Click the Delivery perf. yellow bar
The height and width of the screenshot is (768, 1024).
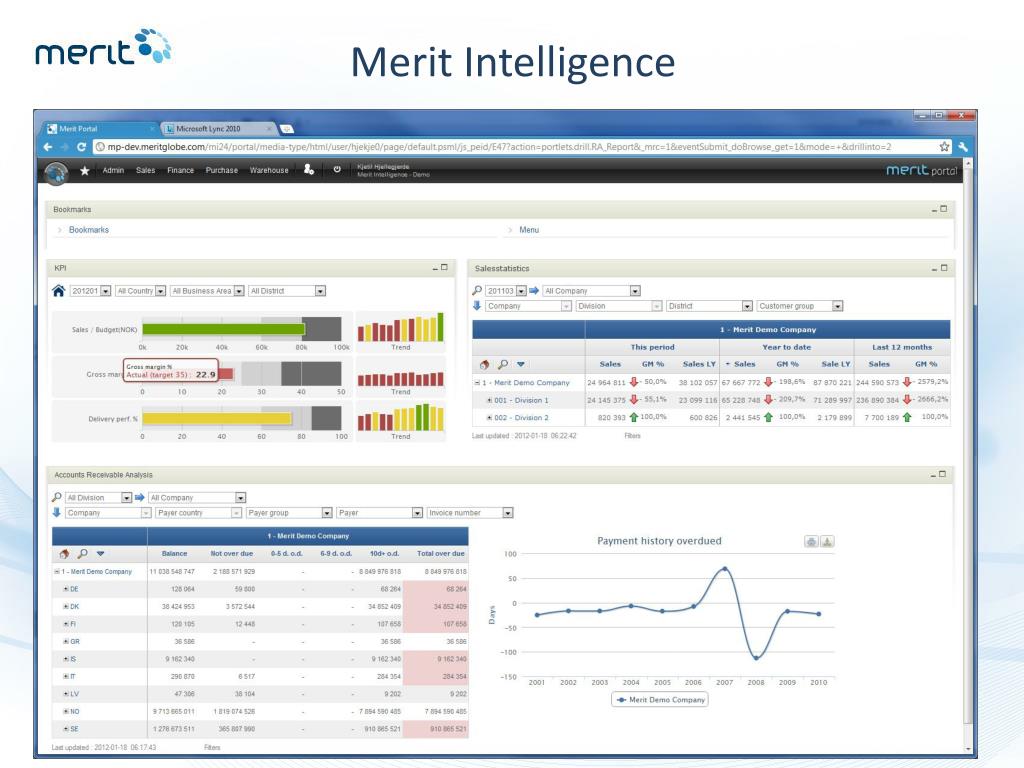pos(216,419)
